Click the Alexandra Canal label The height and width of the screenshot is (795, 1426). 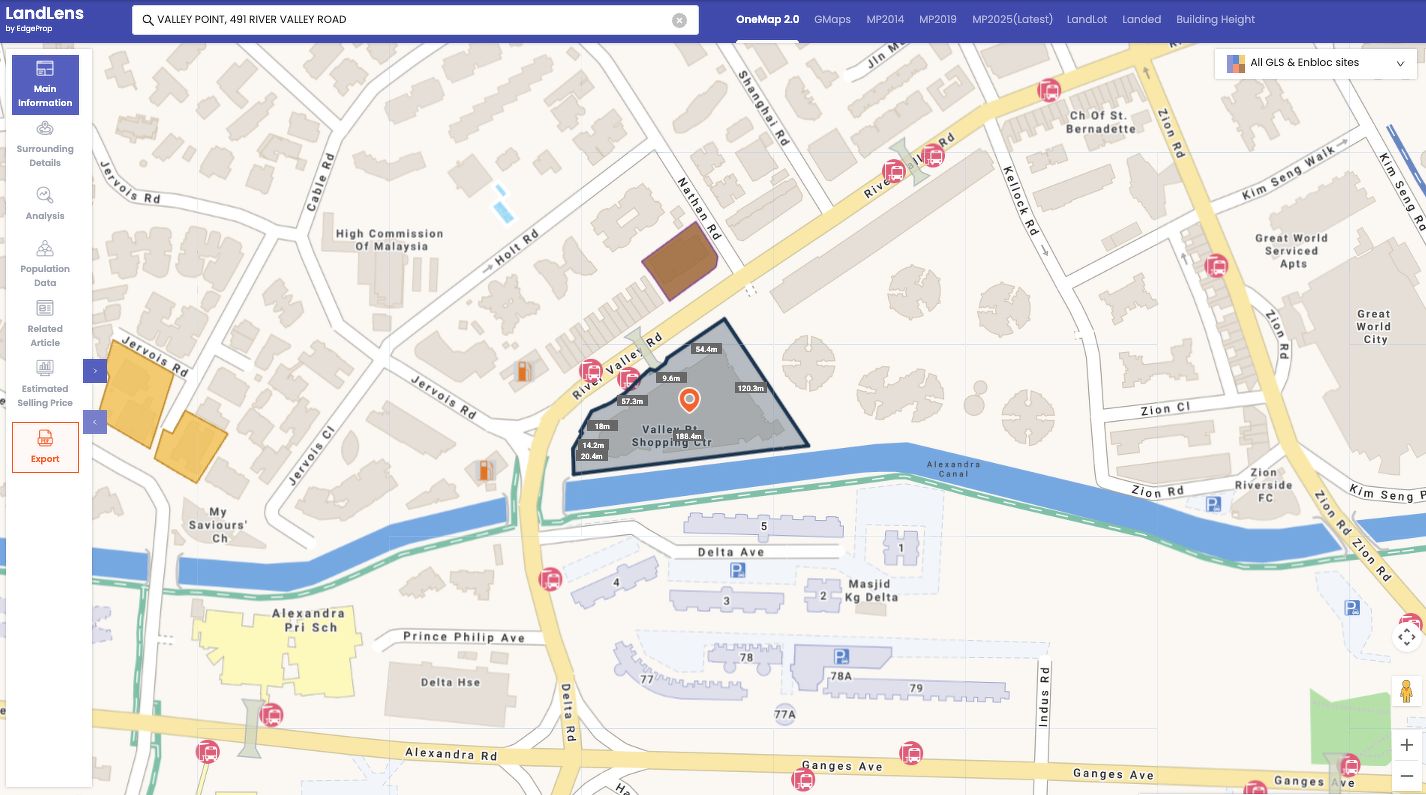point(953,468)
